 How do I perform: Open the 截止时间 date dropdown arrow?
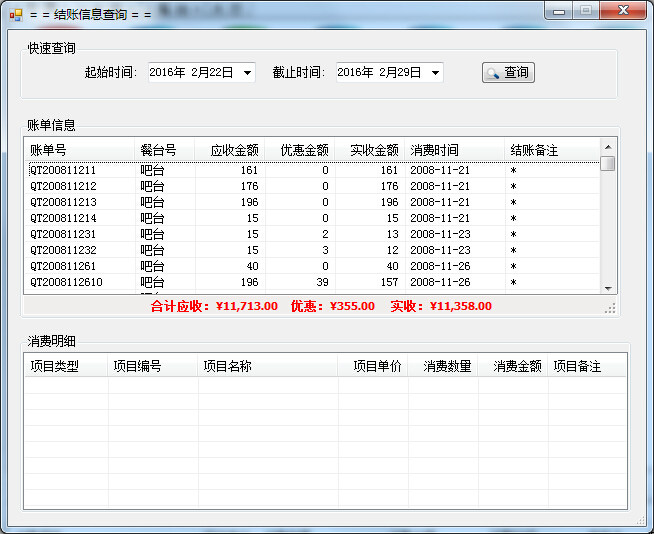click(x=435, y=73)
